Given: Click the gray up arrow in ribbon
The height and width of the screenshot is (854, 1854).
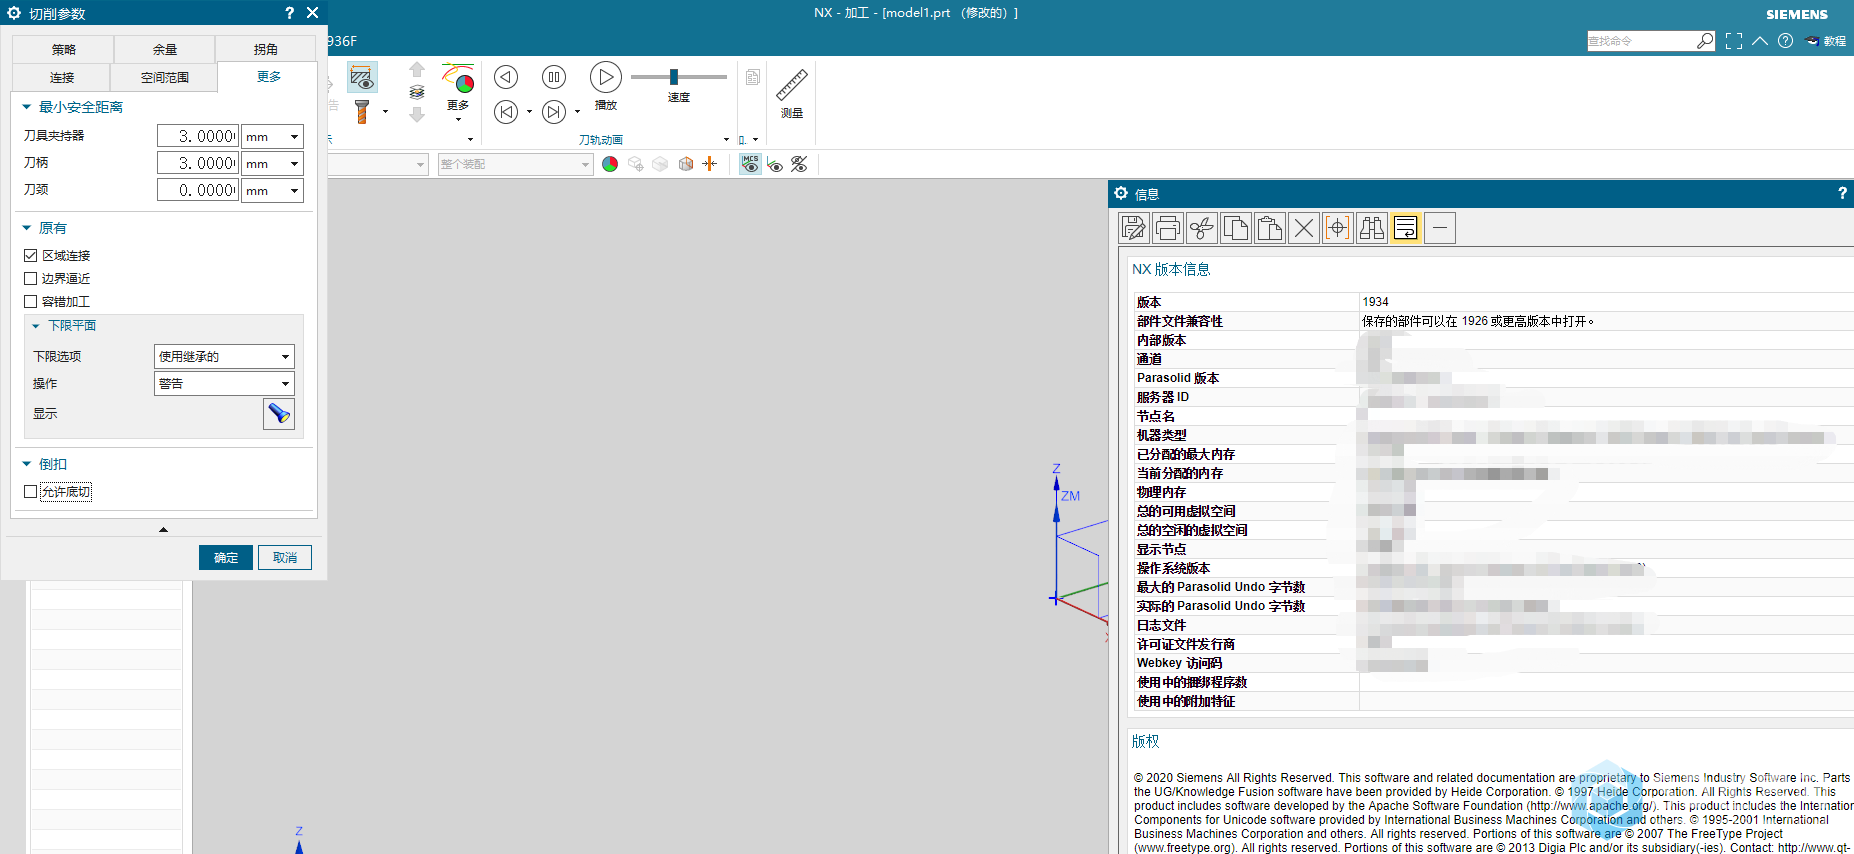Looking at the screenshot, I should tap(417, 70).
